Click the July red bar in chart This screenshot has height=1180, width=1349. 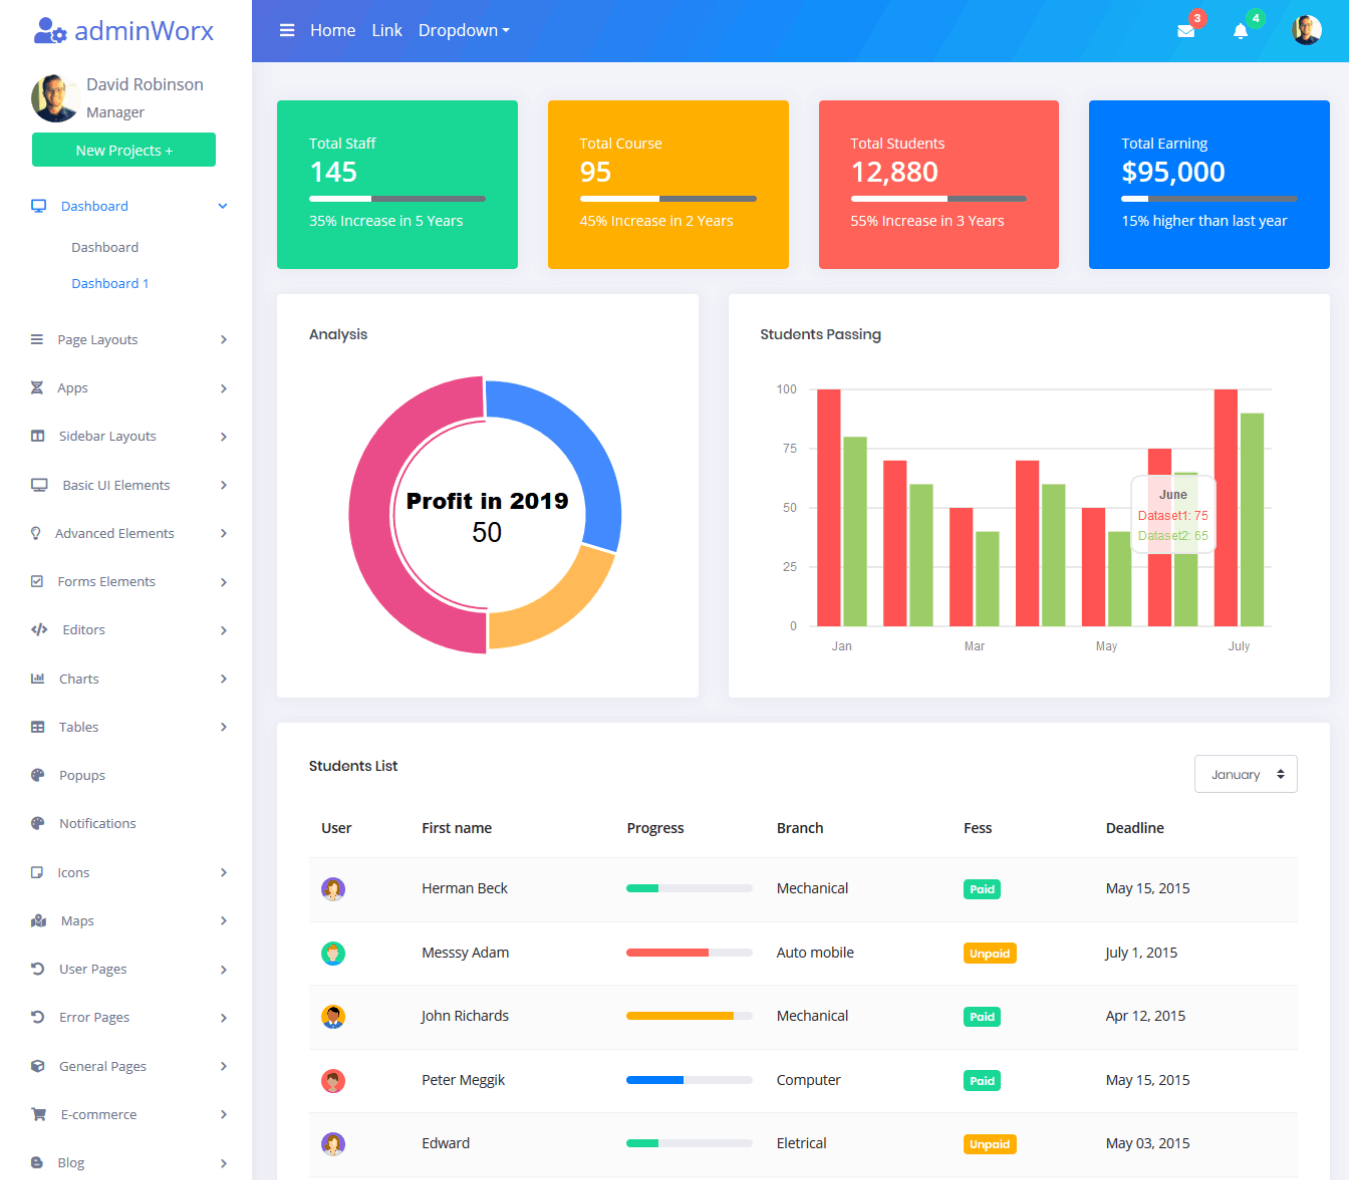(x=1226, y=507)
